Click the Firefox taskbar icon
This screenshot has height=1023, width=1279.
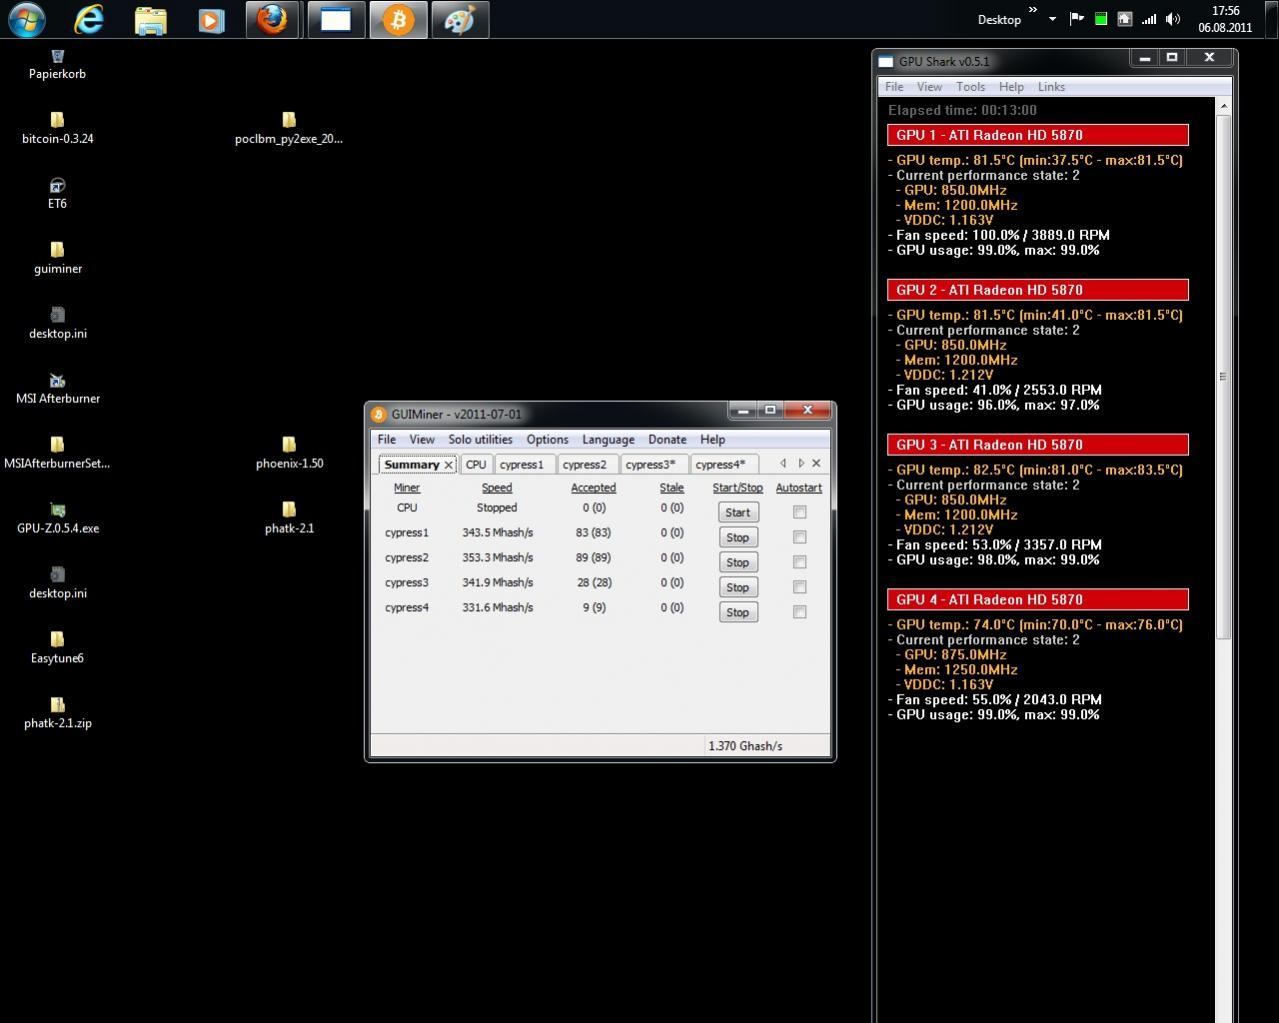pos(272,20)
